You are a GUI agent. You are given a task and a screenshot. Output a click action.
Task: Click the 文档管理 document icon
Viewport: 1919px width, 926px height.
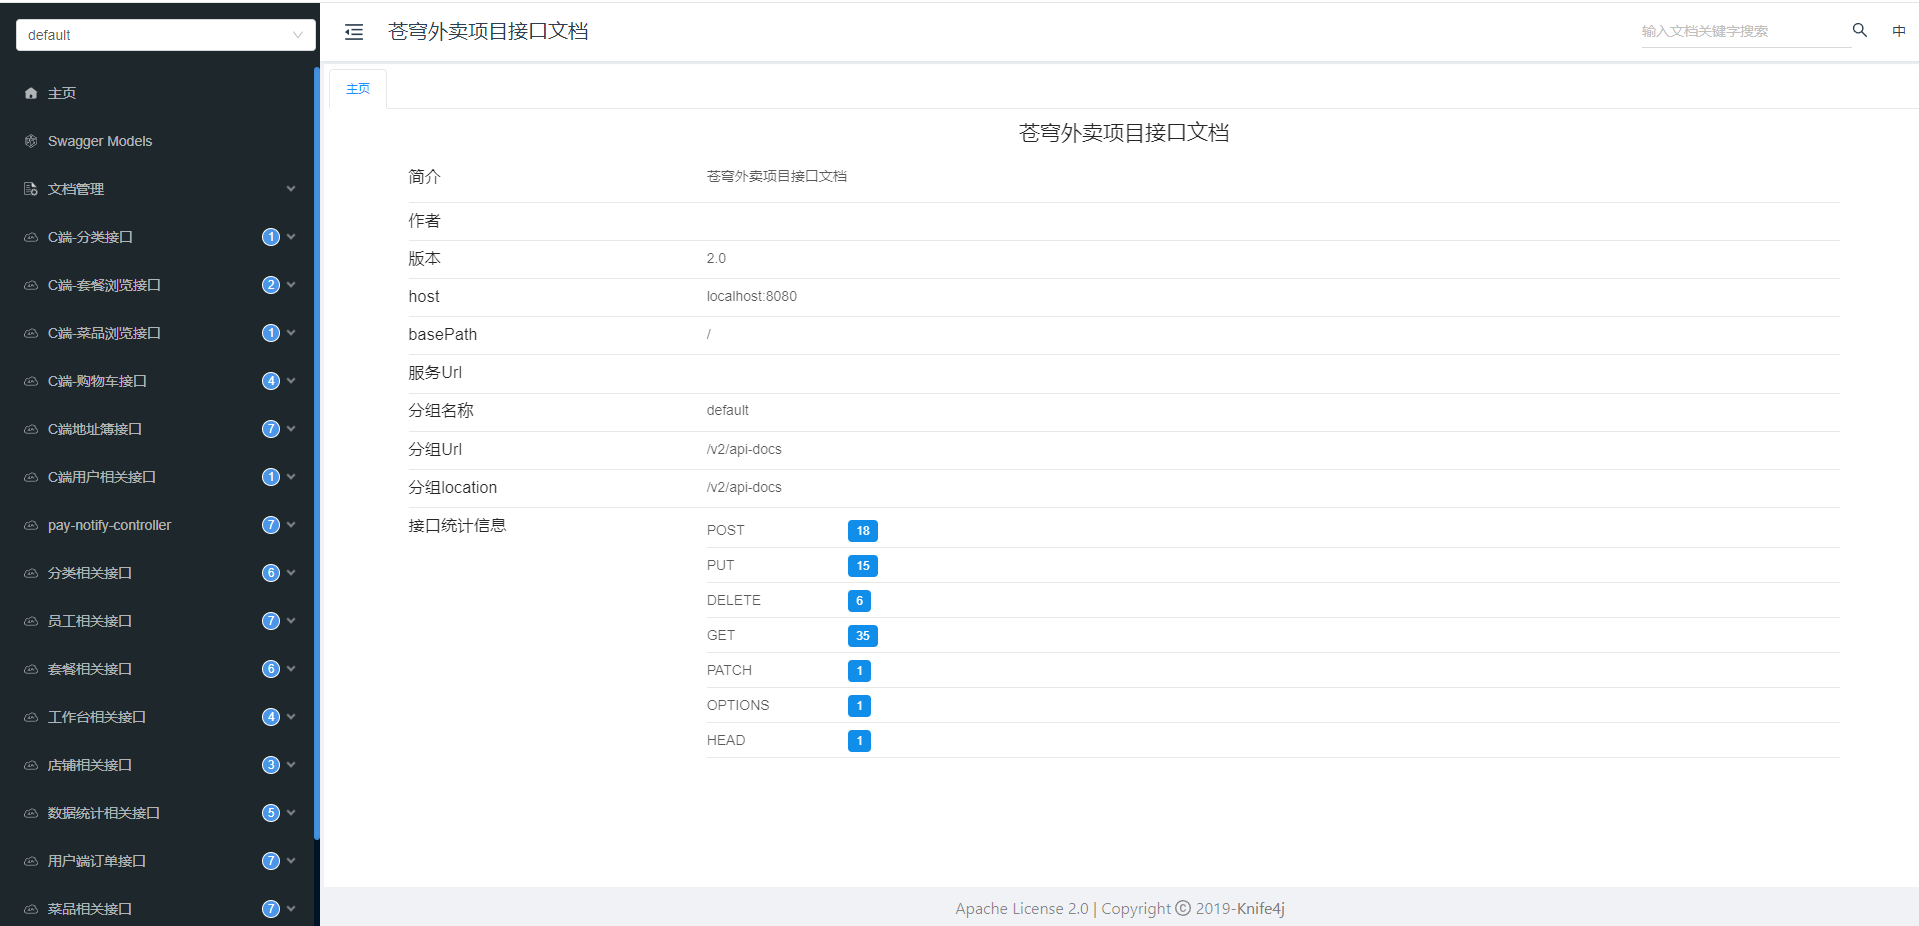point(31,189)
